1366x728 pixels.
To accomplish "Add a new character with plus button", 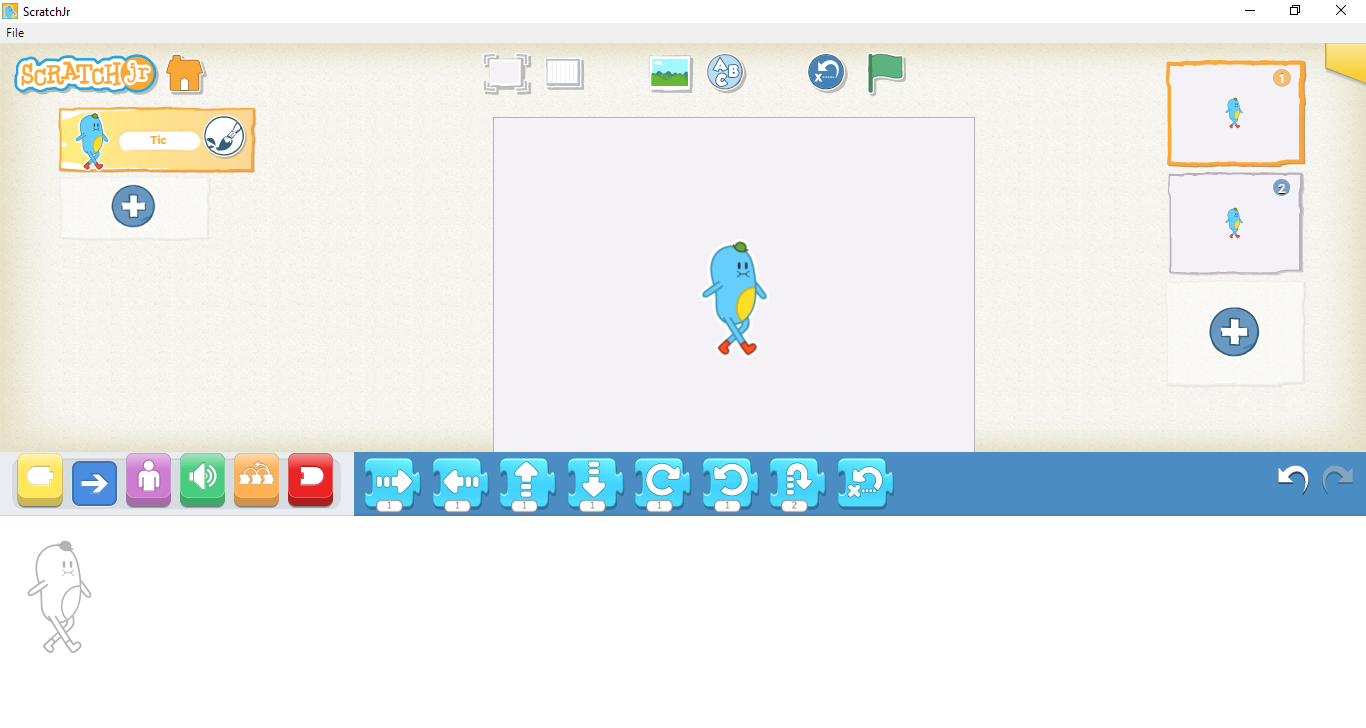I will (133, 207).
